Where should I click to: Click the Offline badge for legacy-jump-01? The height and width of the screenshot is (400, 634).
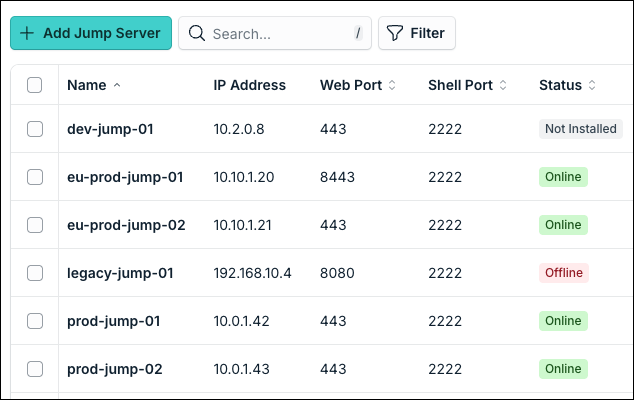[564, 273]
